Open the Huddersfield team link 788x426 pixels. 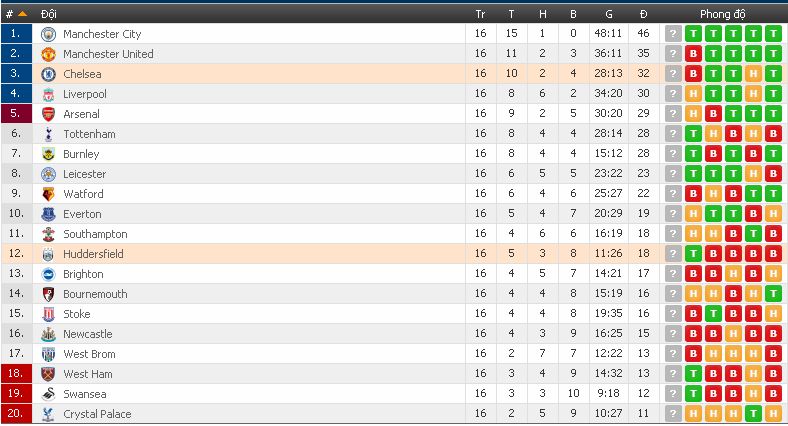pyautogui.click(x=93, y=254)
